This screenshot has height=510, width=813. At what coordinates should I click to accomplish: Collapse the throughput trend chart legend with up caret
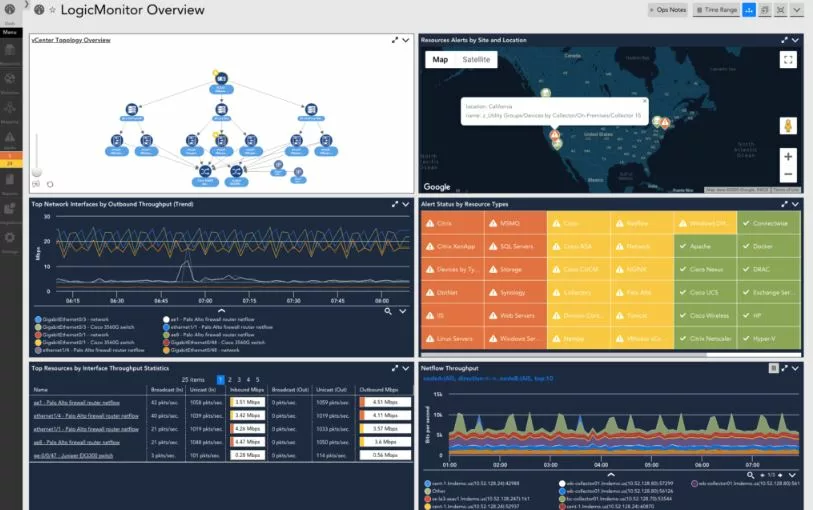tap(221, 310)
